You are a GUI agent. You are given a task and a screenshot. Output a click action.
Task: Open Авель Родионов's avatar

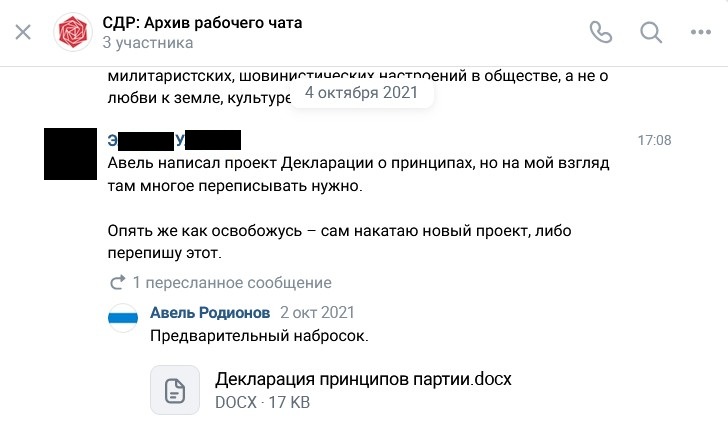[x=124, y=317]
